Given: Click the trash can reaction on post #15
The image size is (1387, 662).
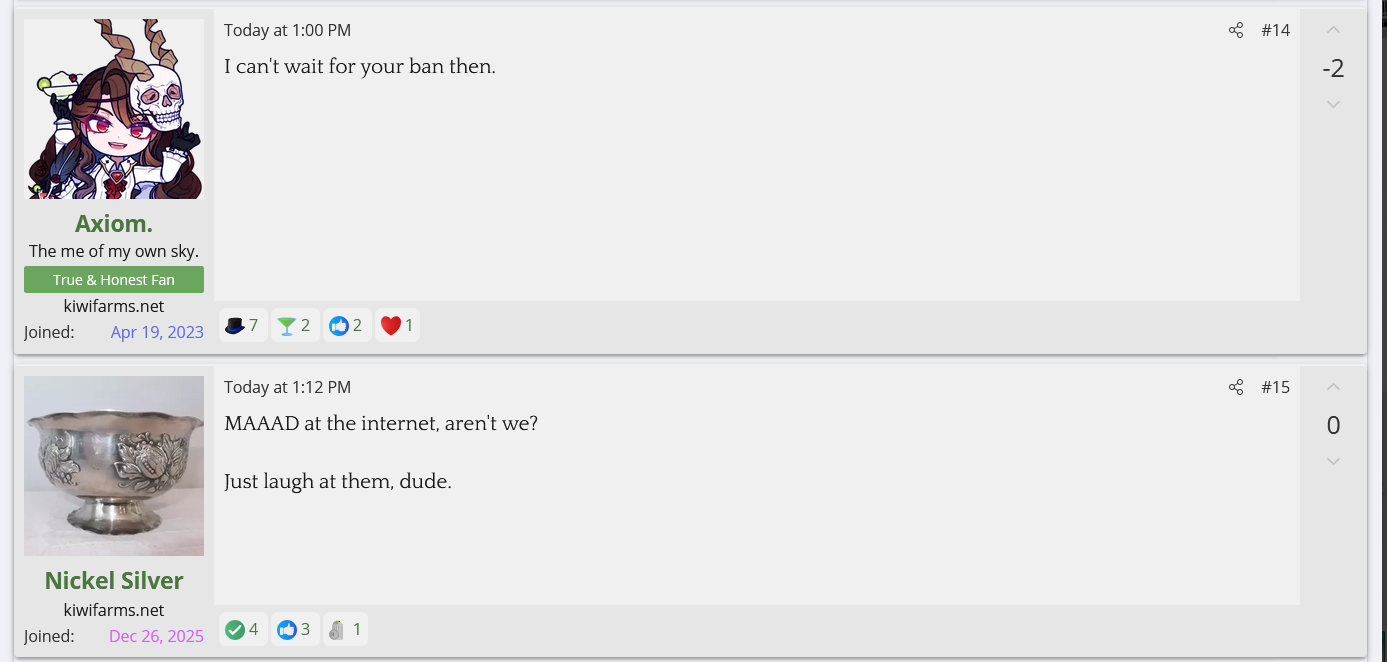Looking at the screenshot, I should point(345,629).
